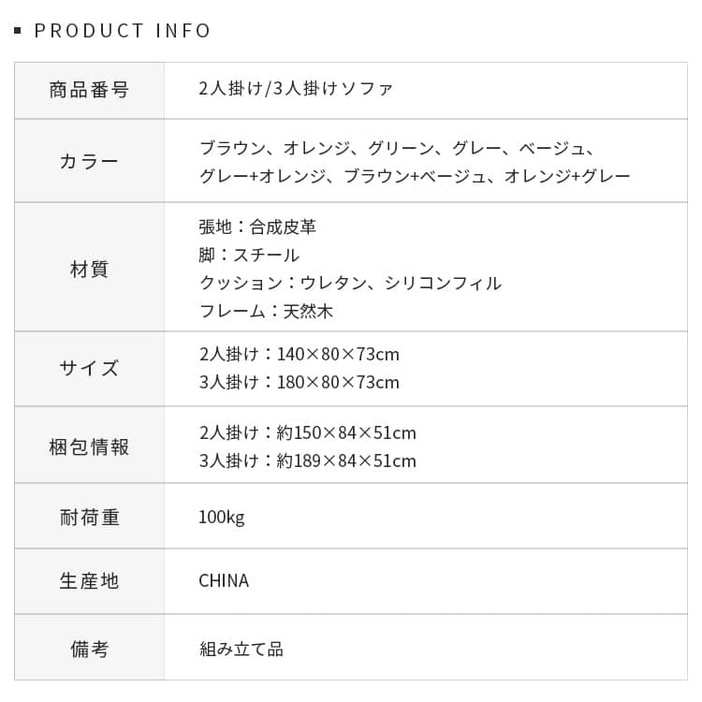Screen dimensions: 702x702
Task: Click the クッション：ウレタン、シリコンフィル line
Action: 350,283
